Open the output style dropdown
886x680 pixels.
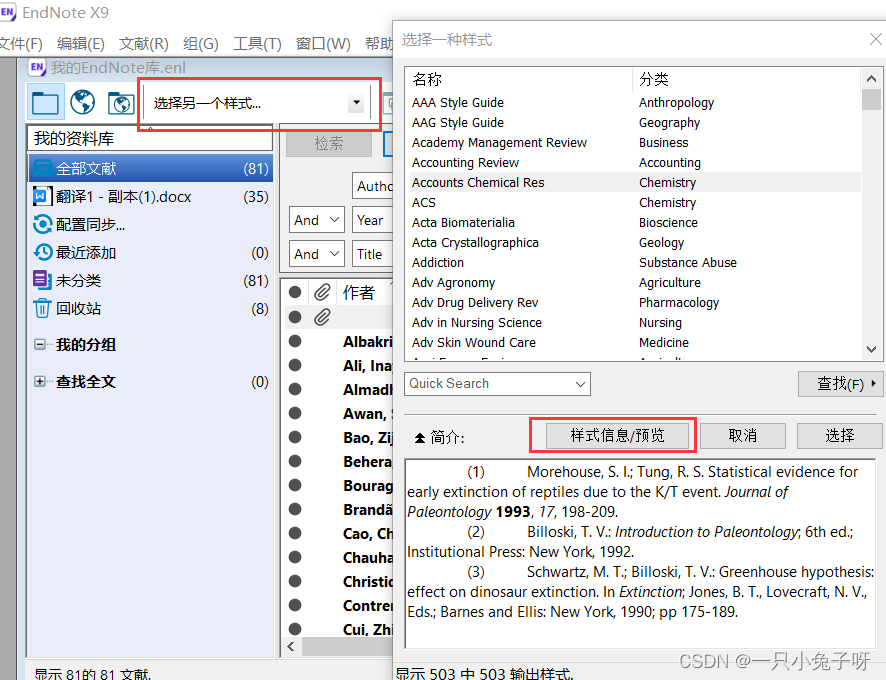pyautogui.click(x=356, y=102)
